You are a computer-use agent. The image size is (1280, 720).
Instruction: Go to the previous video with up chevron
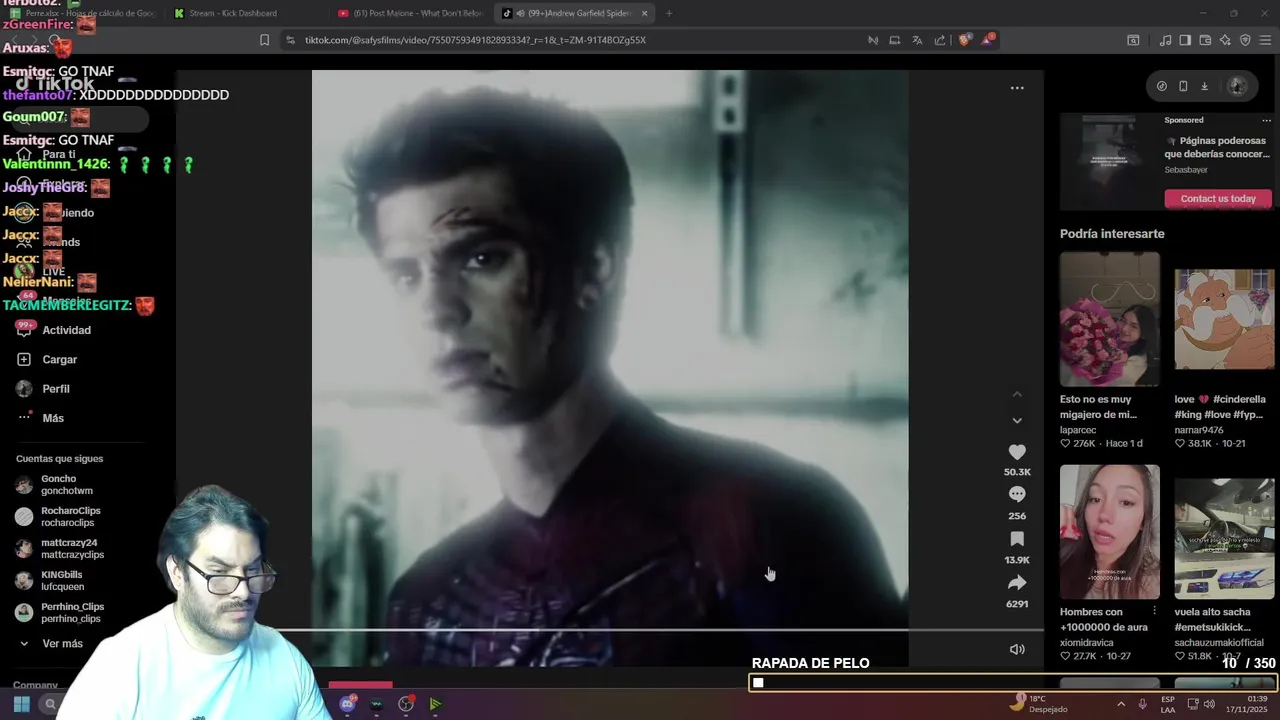pos(1017,395)
